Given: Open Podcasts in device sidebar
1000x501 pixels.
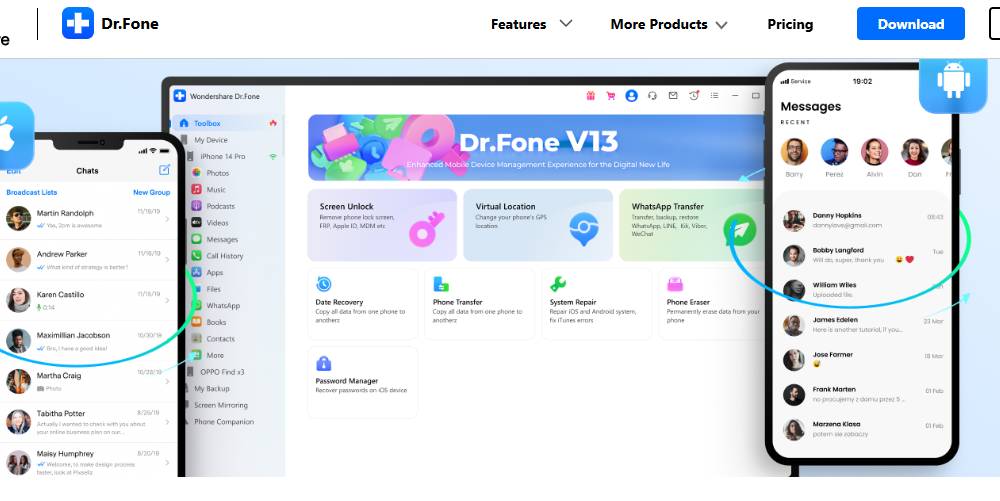Looking at the screenshot, I should click(214, 206).
